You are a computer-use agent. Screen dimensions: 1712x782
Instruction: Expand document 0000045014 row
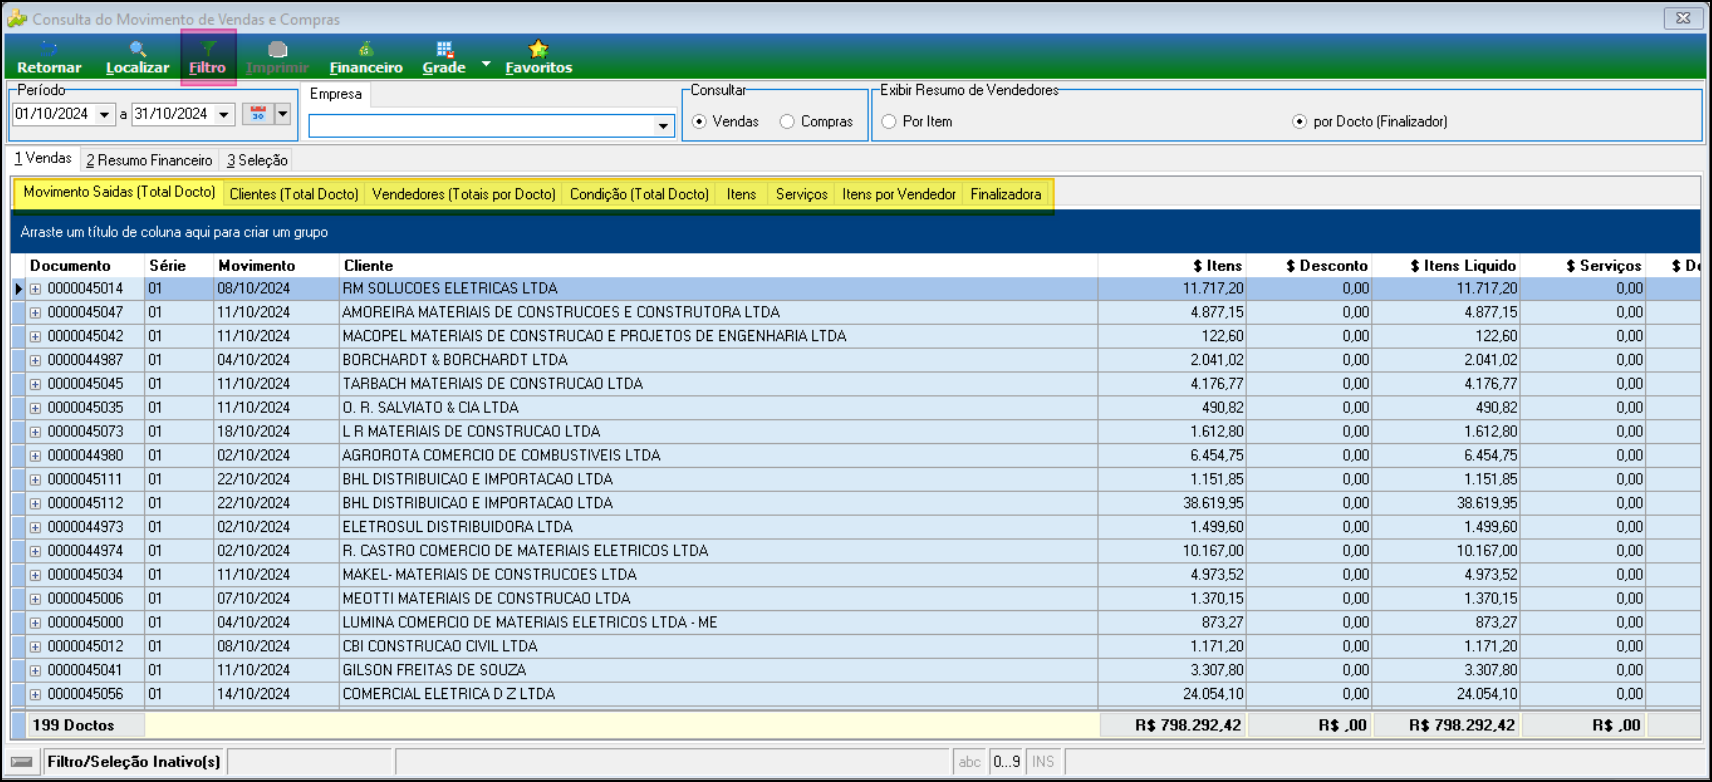coord(35,289)
